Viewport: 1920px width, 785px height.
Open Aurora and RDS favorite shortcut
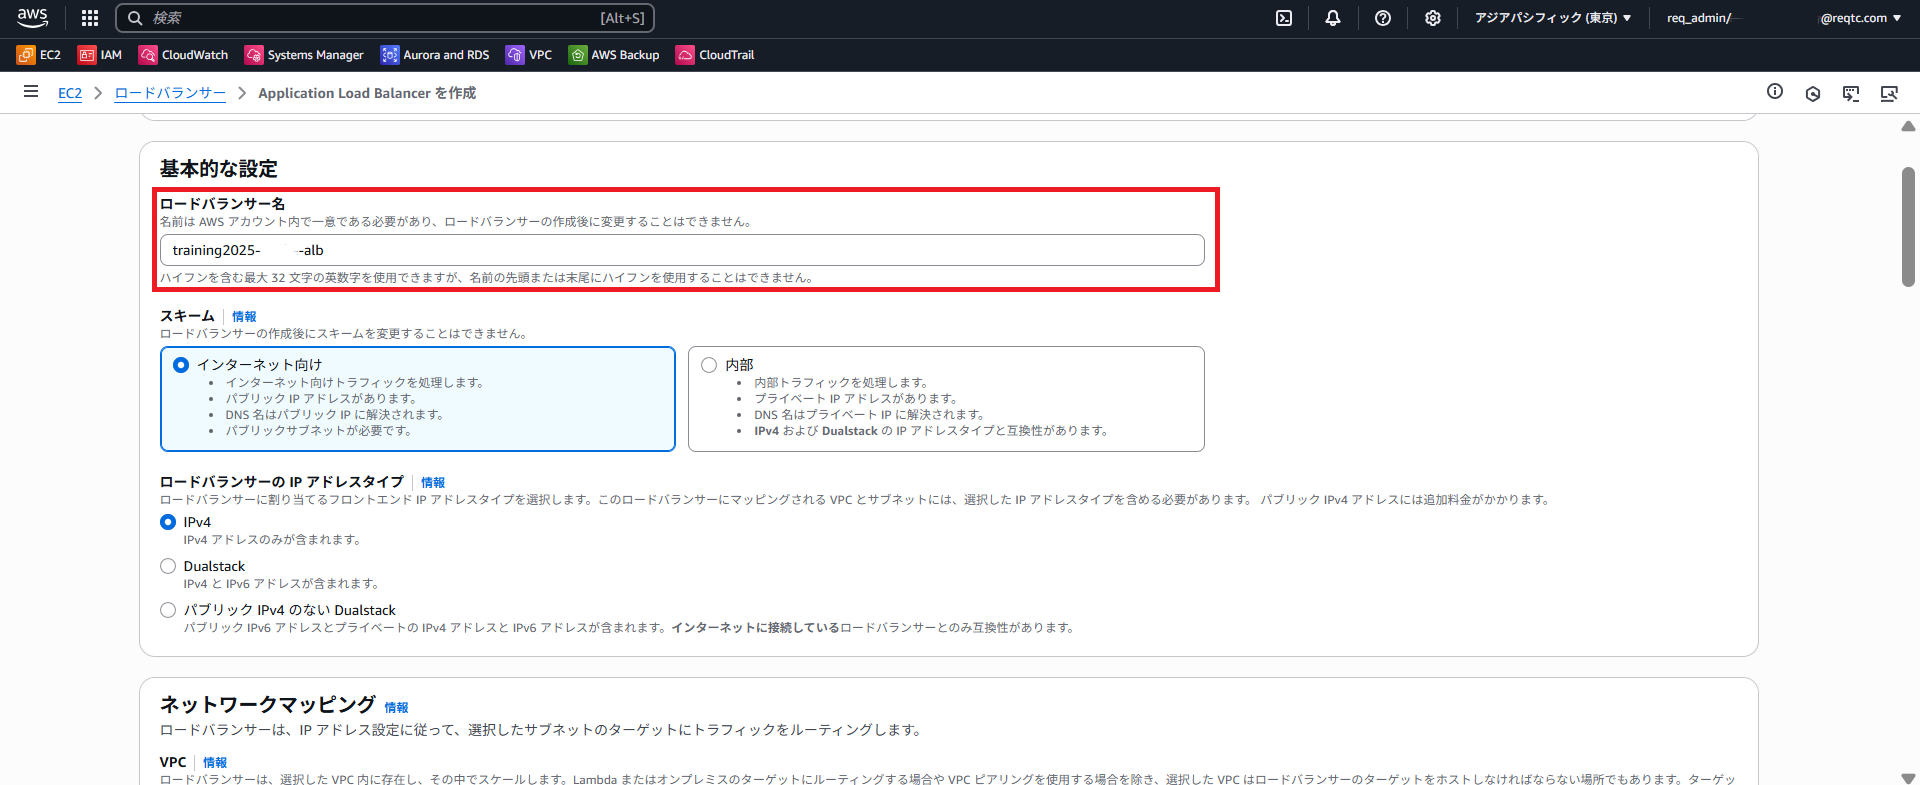coord(435,55)
